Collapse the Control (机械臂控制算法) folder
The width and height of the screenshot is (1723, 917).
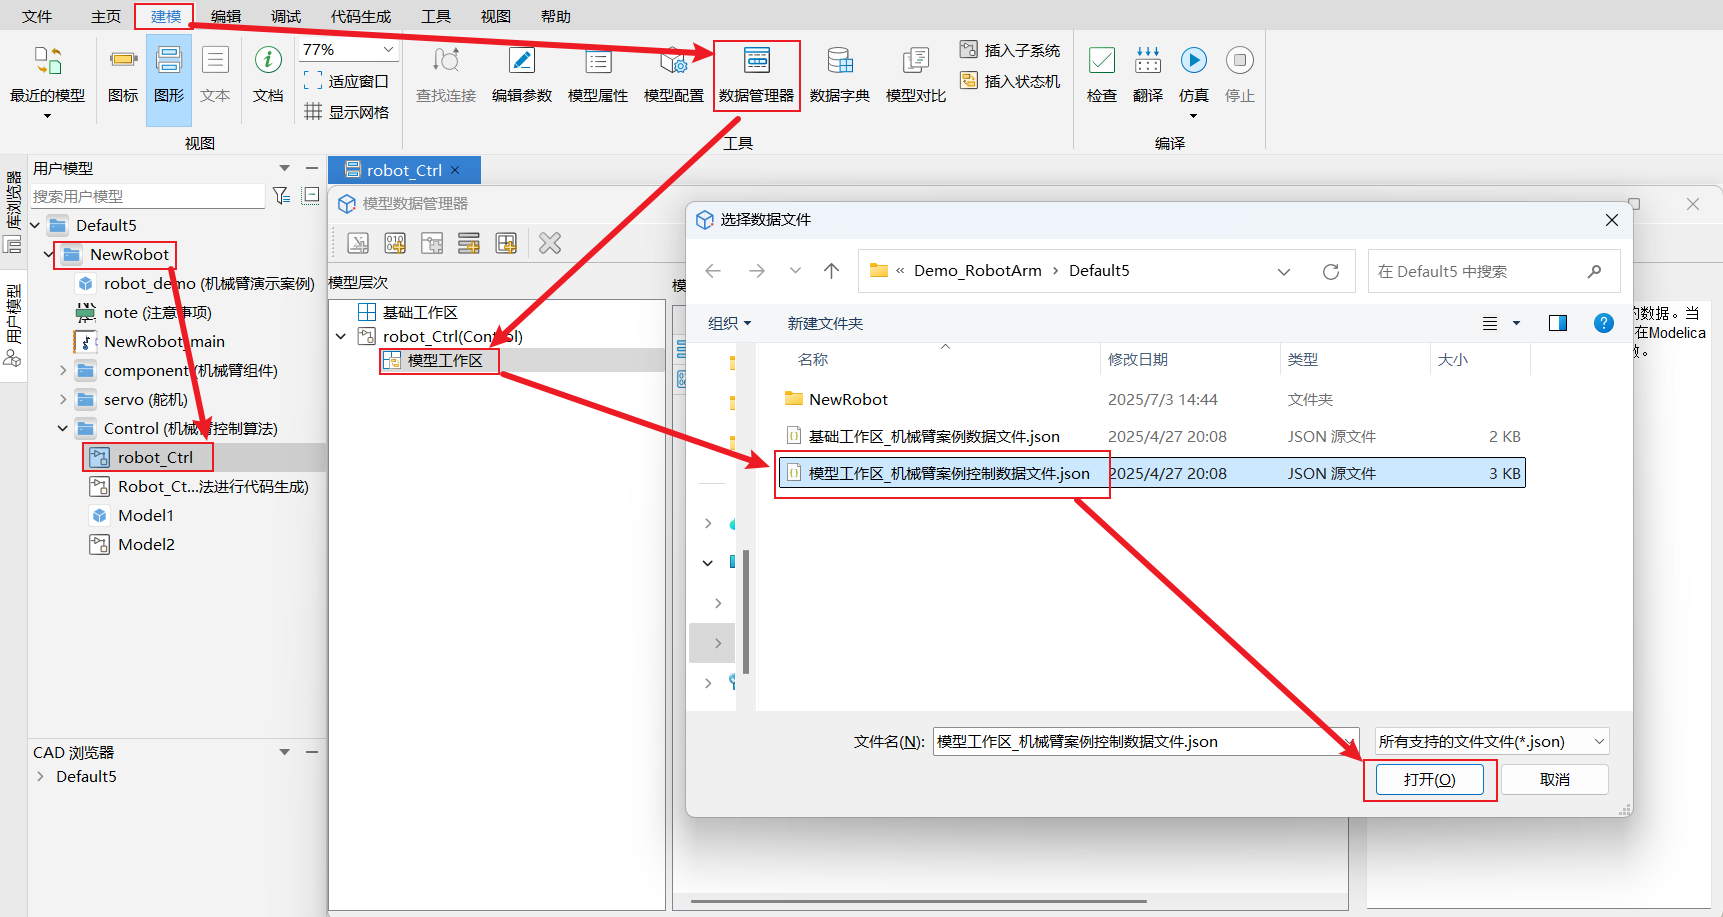pos(63,428)
